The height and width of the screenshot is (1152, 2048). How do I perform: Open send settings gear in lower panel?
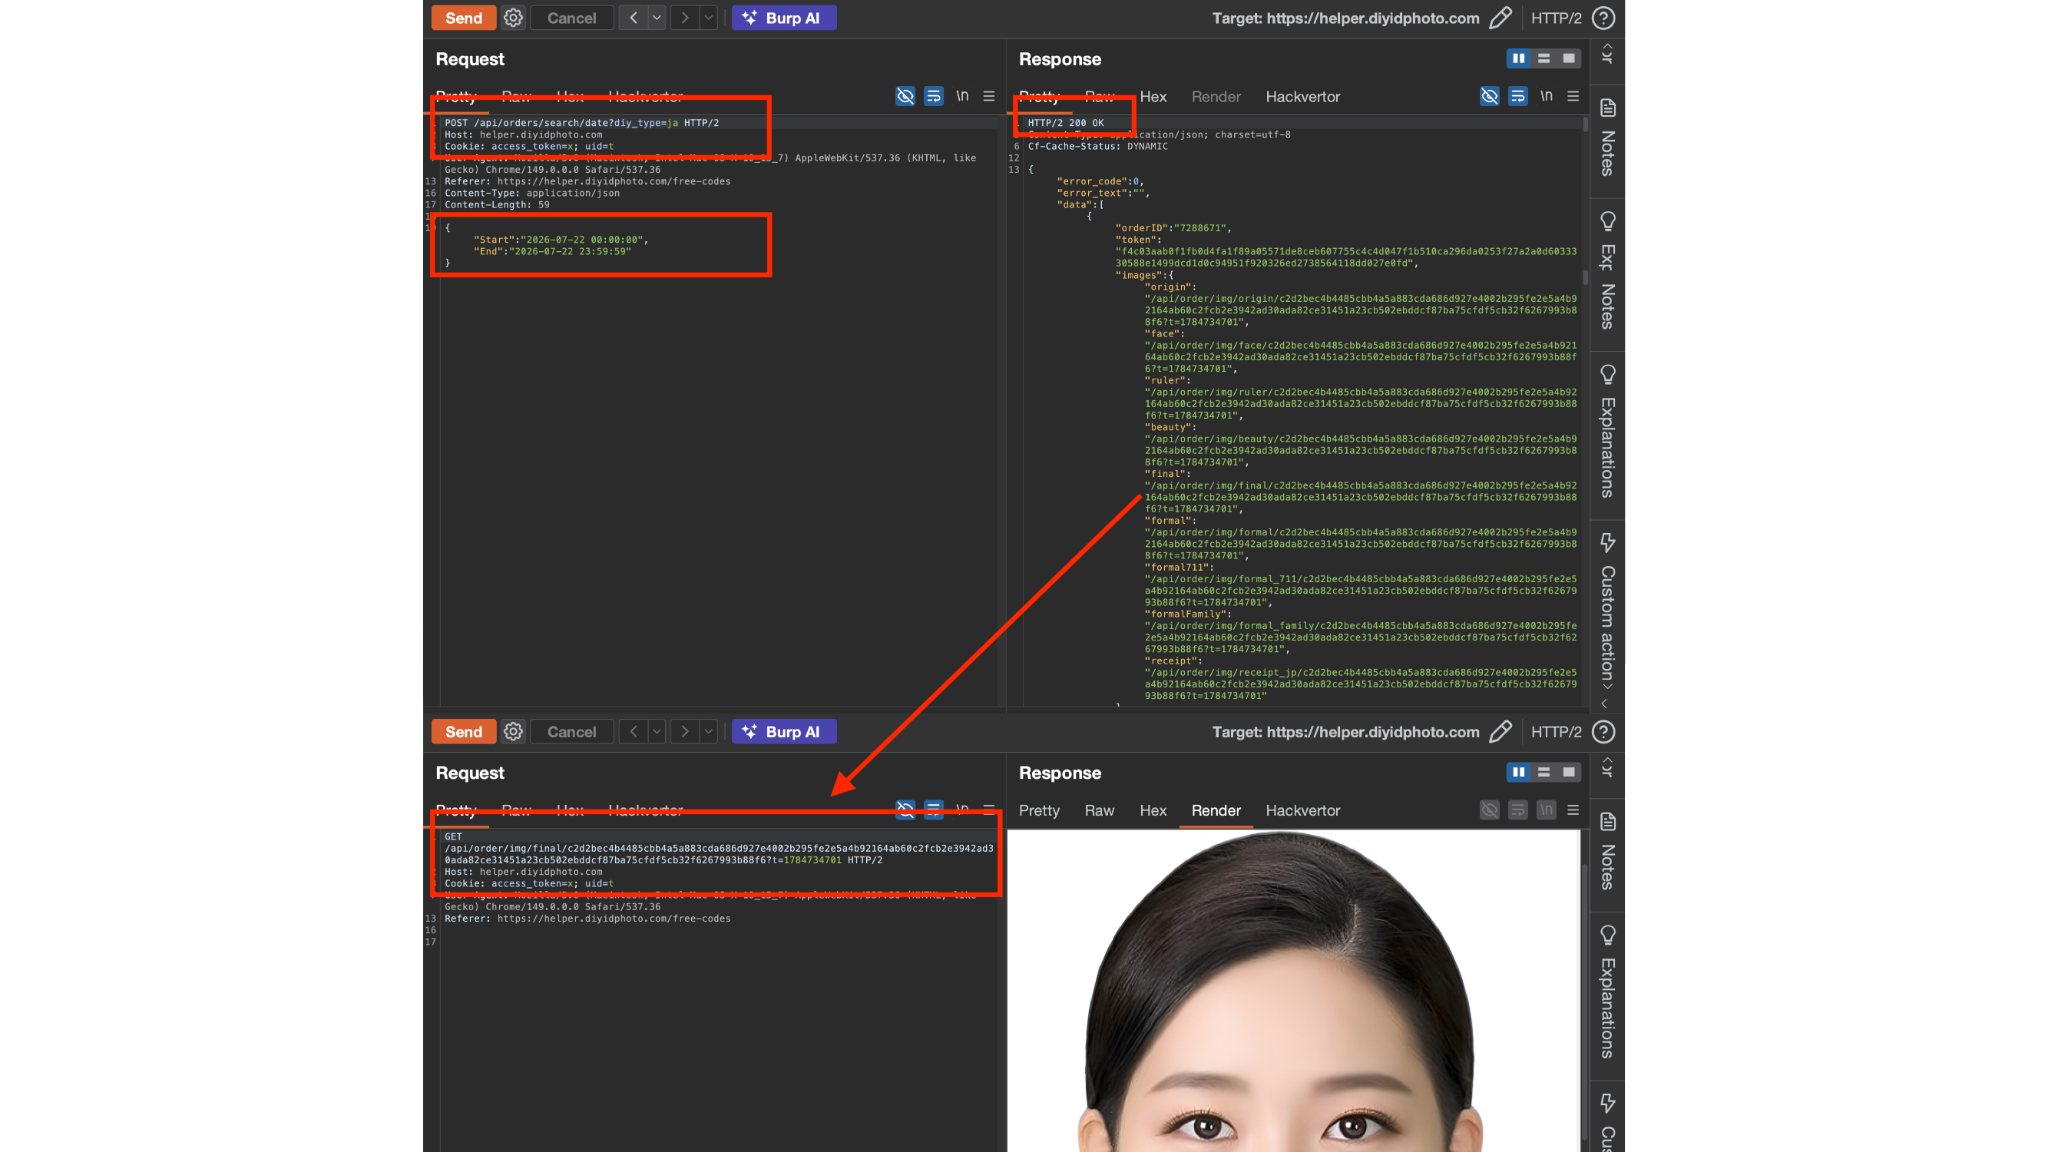pos(513,732)
